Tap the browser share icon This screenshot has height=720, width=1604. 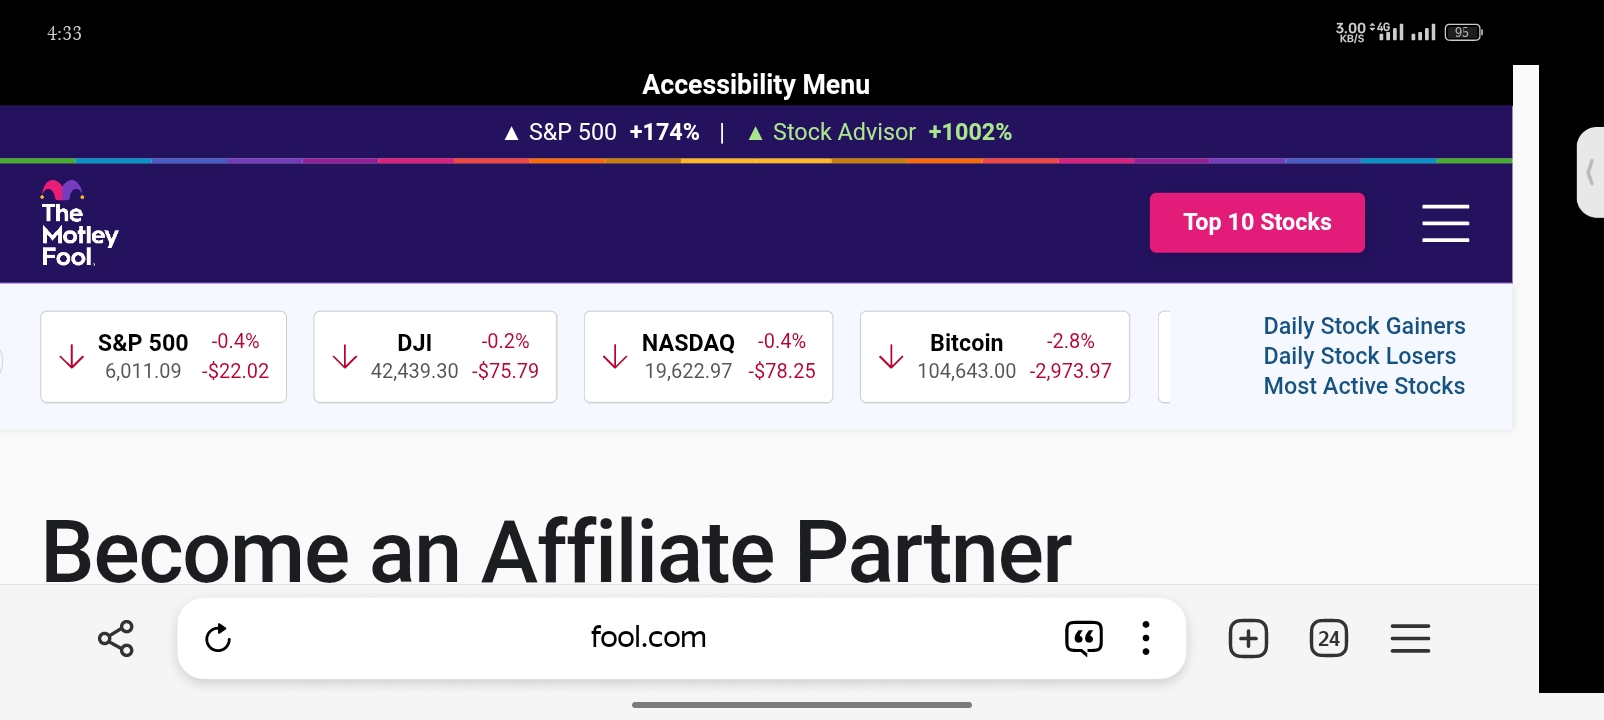pos(116,638)
